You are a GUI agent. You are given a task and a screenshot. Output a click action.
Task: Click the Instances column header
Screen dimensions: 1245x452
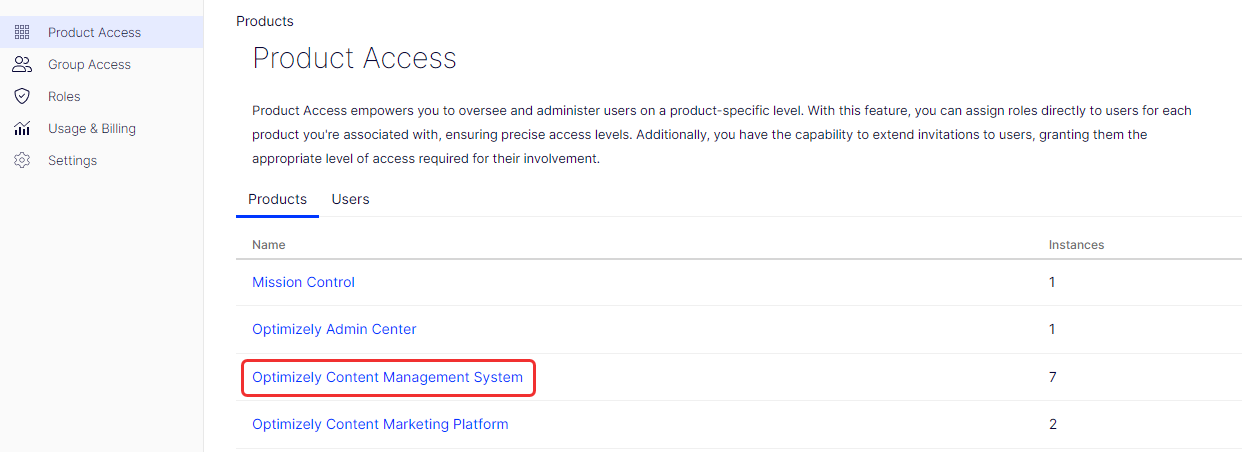coord(1076,244)
